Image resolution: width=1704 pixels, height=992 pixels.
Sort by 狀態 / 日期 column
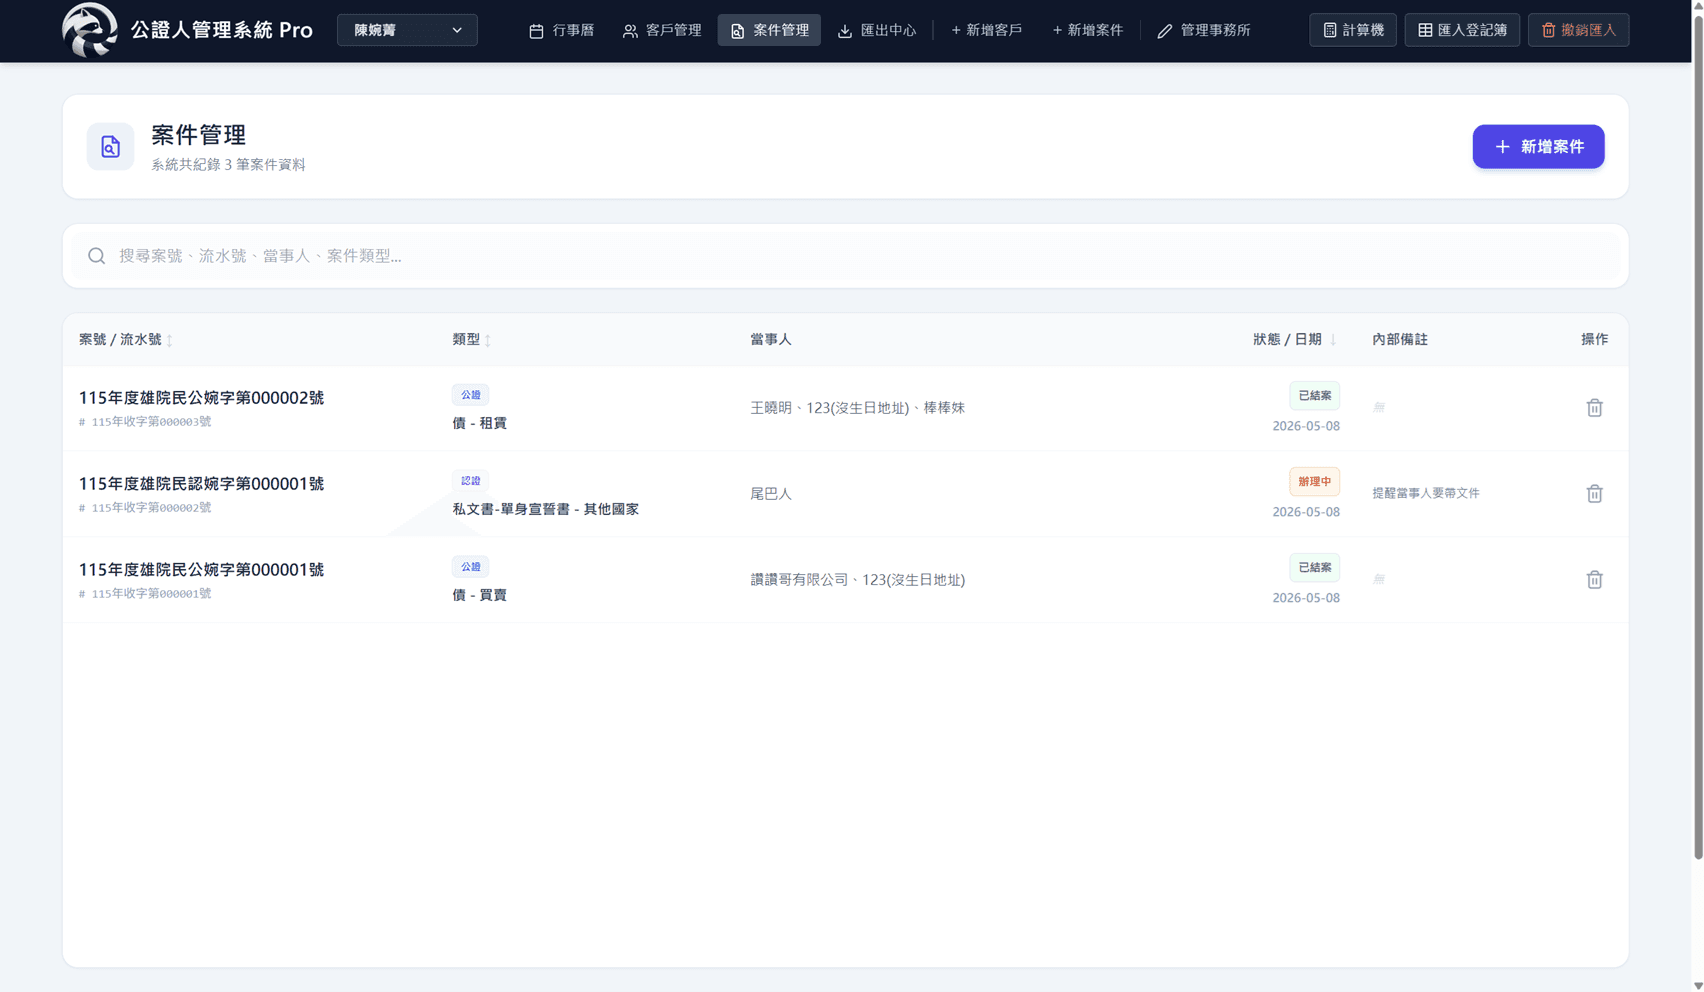tap(1294, 339)
